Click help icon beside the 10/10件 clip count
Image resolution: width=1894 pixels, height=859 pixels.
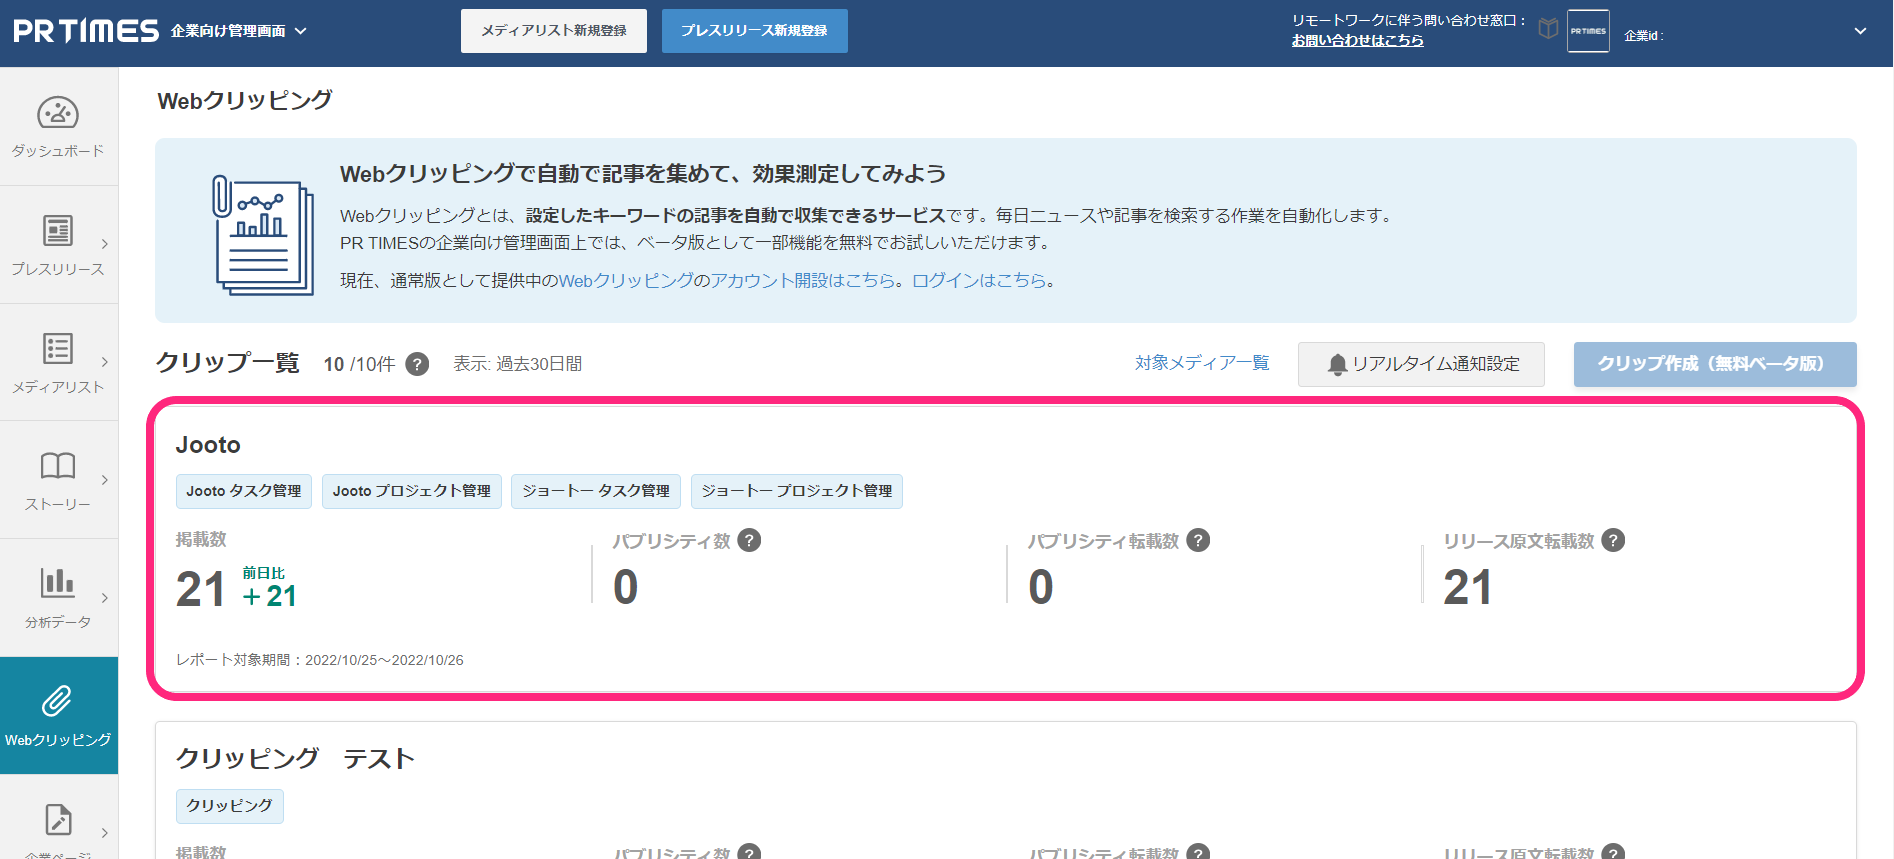(417, 364)
